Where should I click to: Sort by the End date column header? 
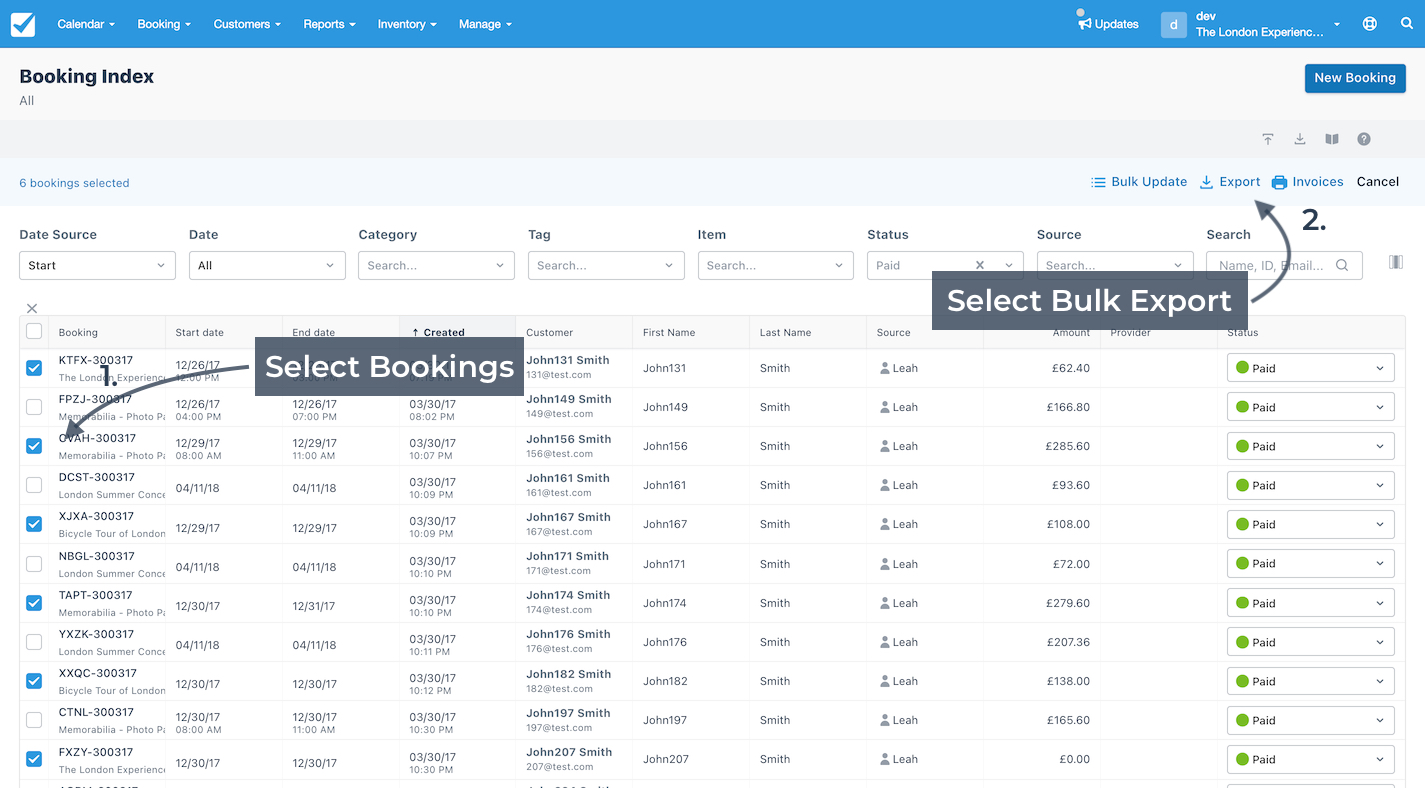click(314, 332)
